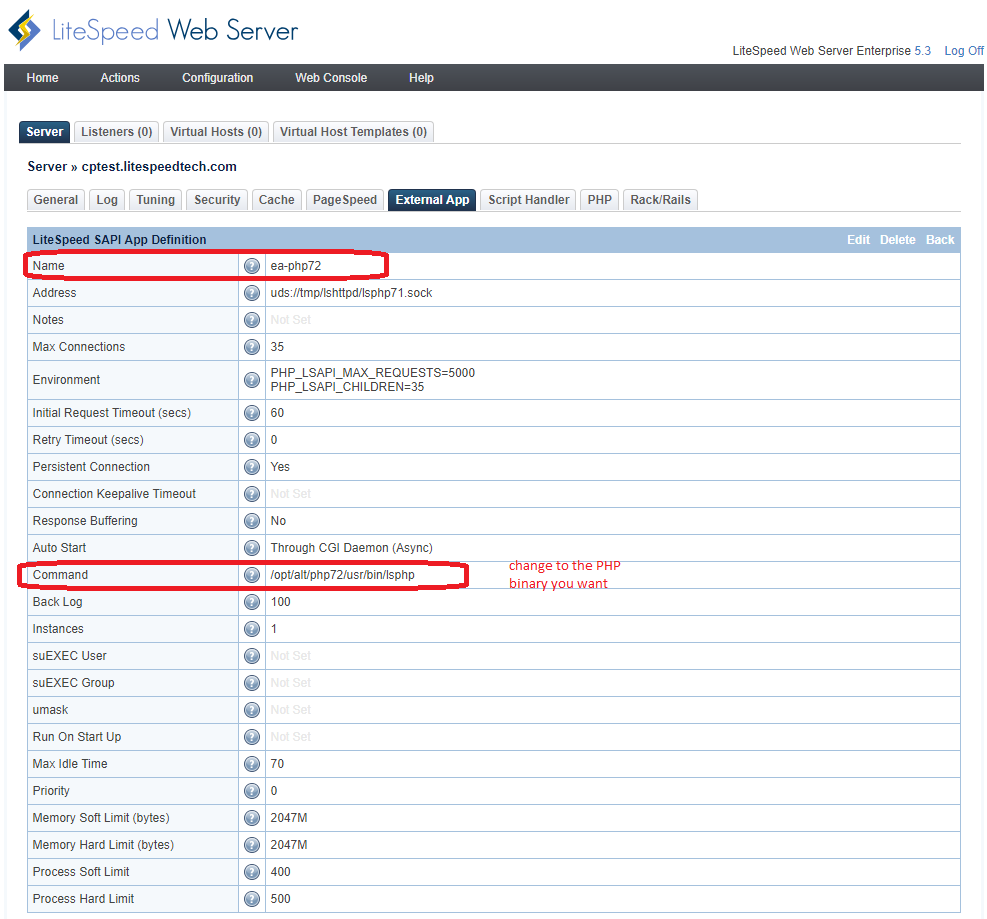Click Delete in the SAPI App header

click(x=898, y=240)
